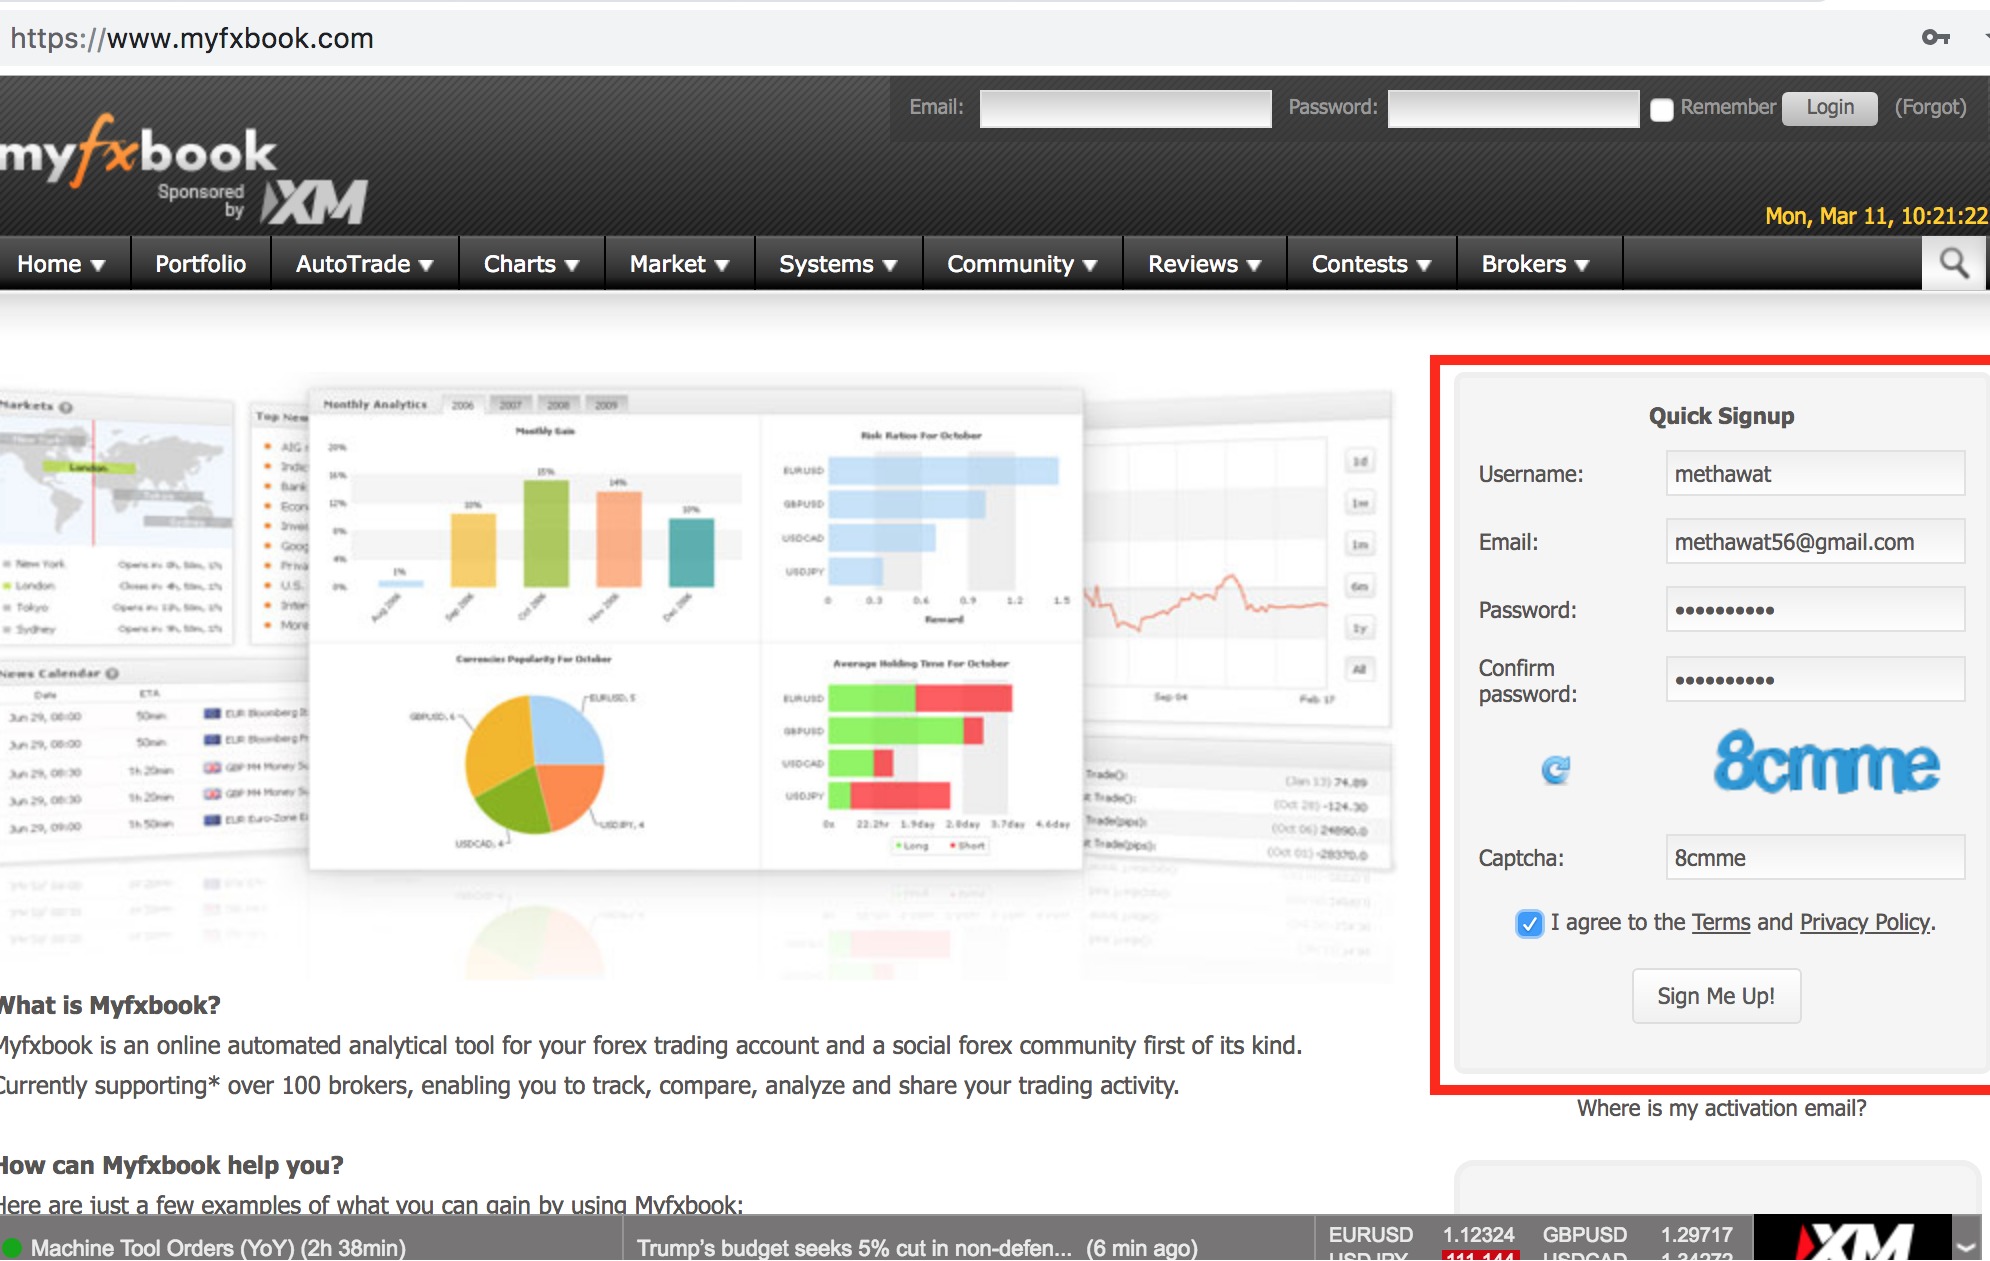Open the Privacy Policy link

pyautogui.click(x=1865, y=922)
